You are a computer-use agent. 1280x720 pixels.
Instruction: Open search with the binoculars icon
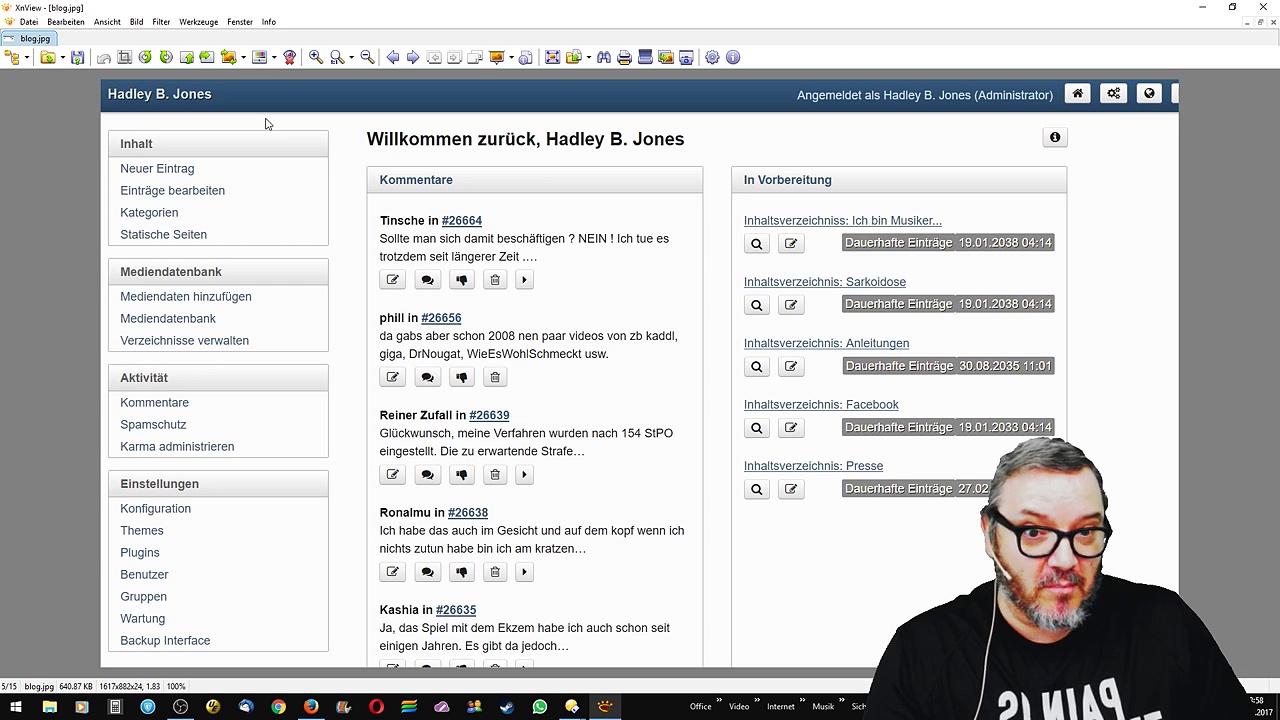pyautogui.click(x=604, y=58)
